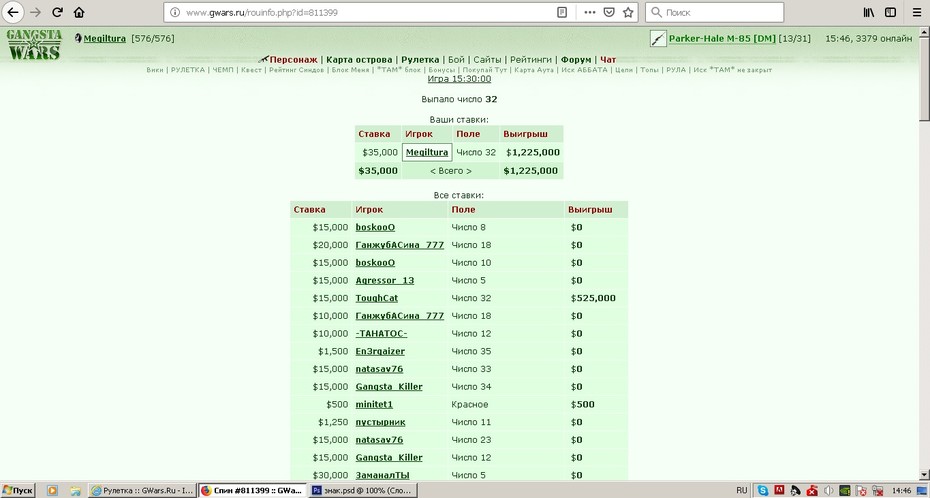
Task: Open Рейтинги menu item
Action: tap(531, 60)
